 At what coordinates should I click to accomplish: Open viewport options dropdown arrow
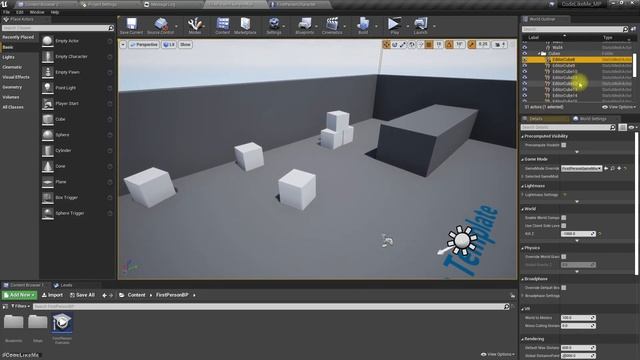pyautogui.click(x=123, y=44)
